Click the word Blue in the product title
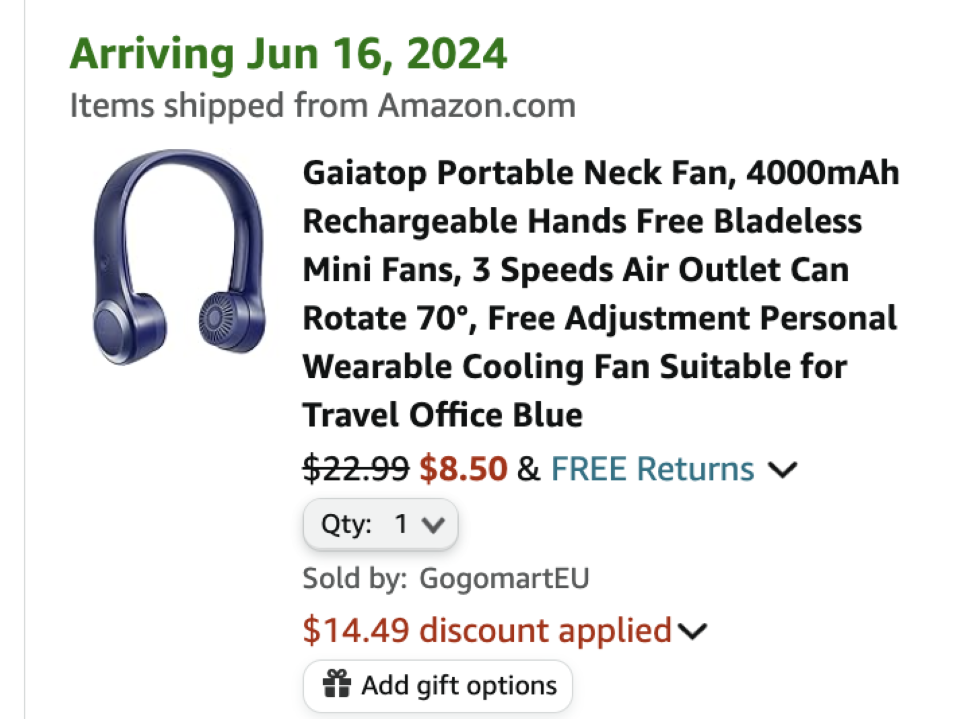The image size is (960, 719). [546, 415]
